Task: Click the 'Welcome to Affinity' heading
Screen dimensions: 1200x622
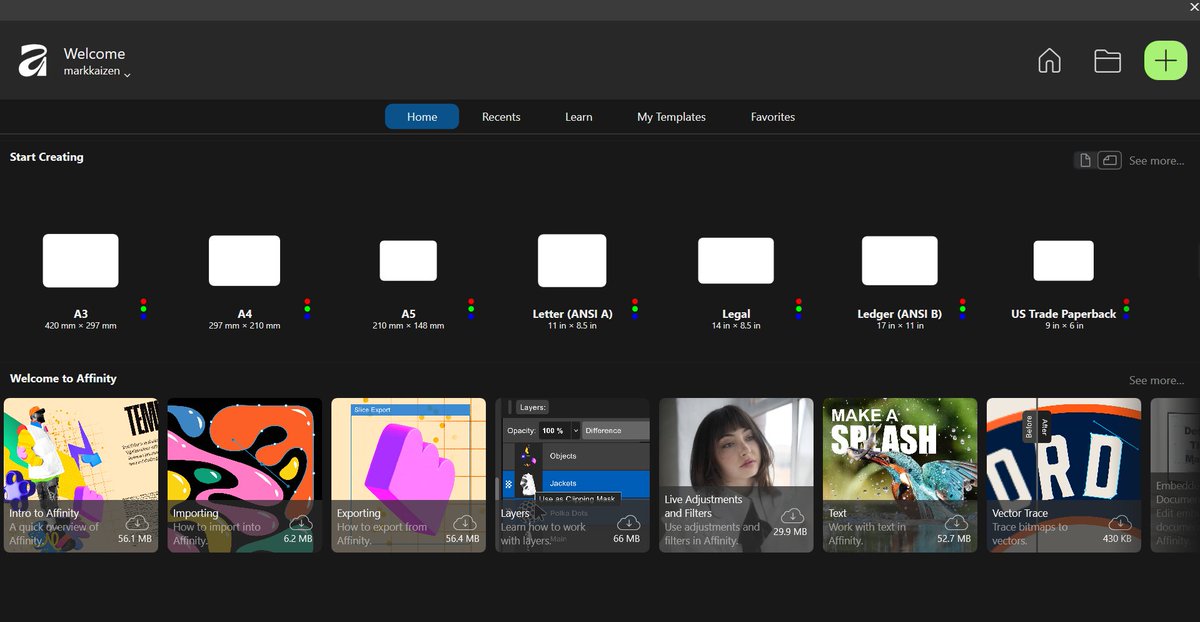Action: (63, 379)
